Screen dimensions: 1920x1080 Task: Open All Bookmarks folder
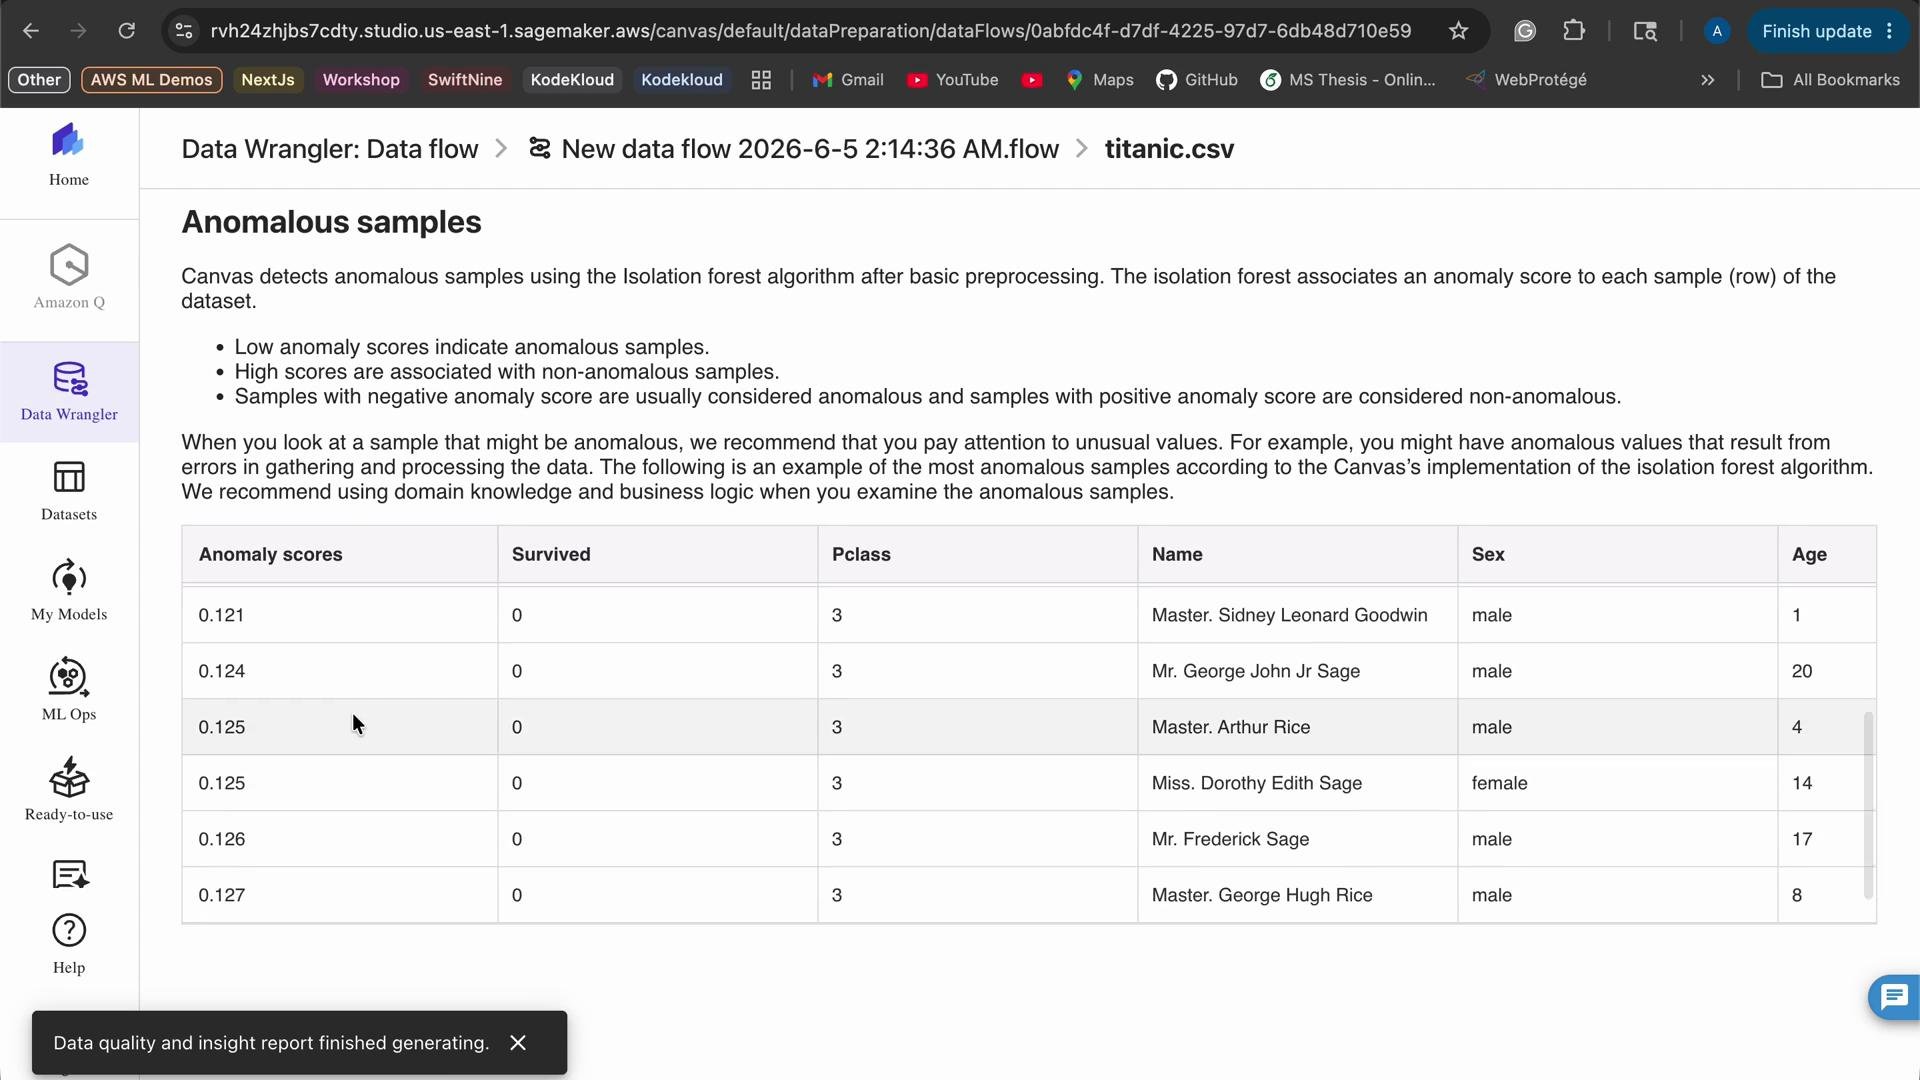[1830, 80]
